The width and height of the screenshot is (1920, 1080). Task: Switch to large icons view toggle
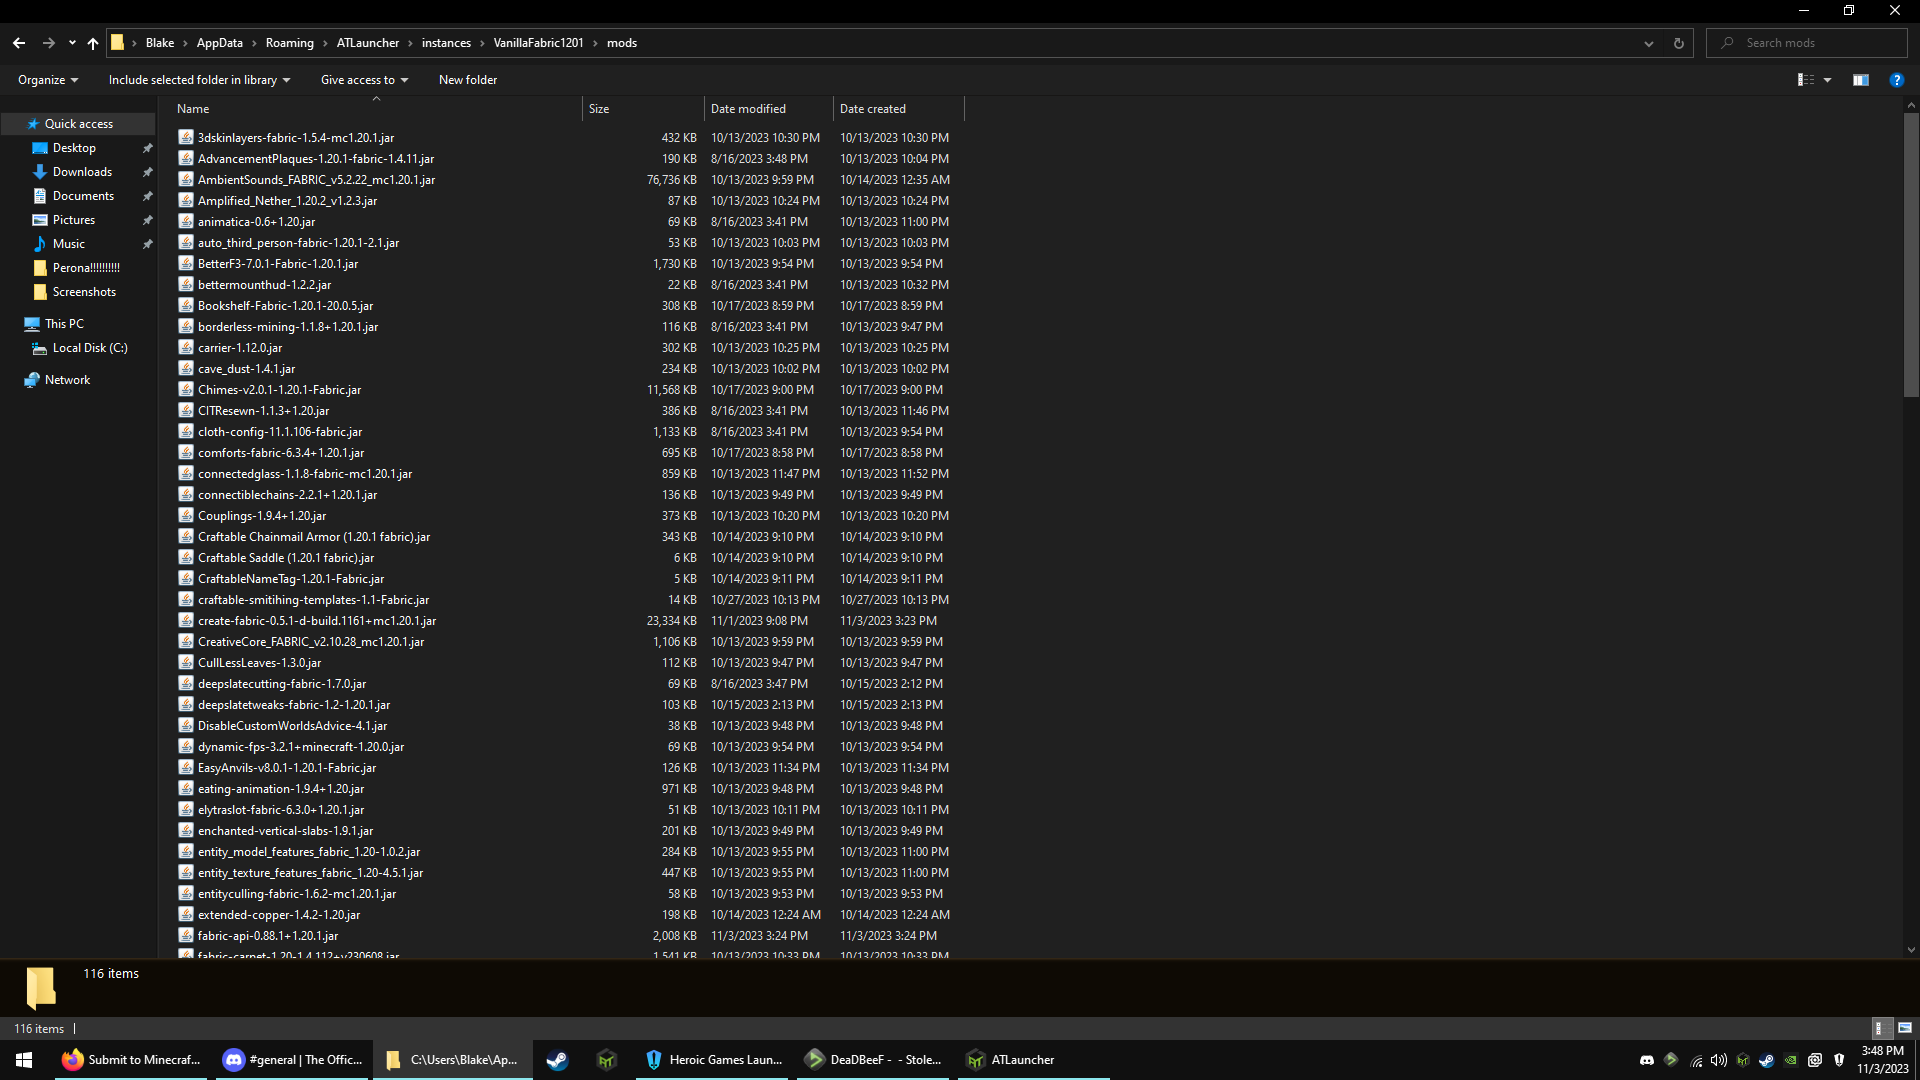click(x=1905, y=1028)
